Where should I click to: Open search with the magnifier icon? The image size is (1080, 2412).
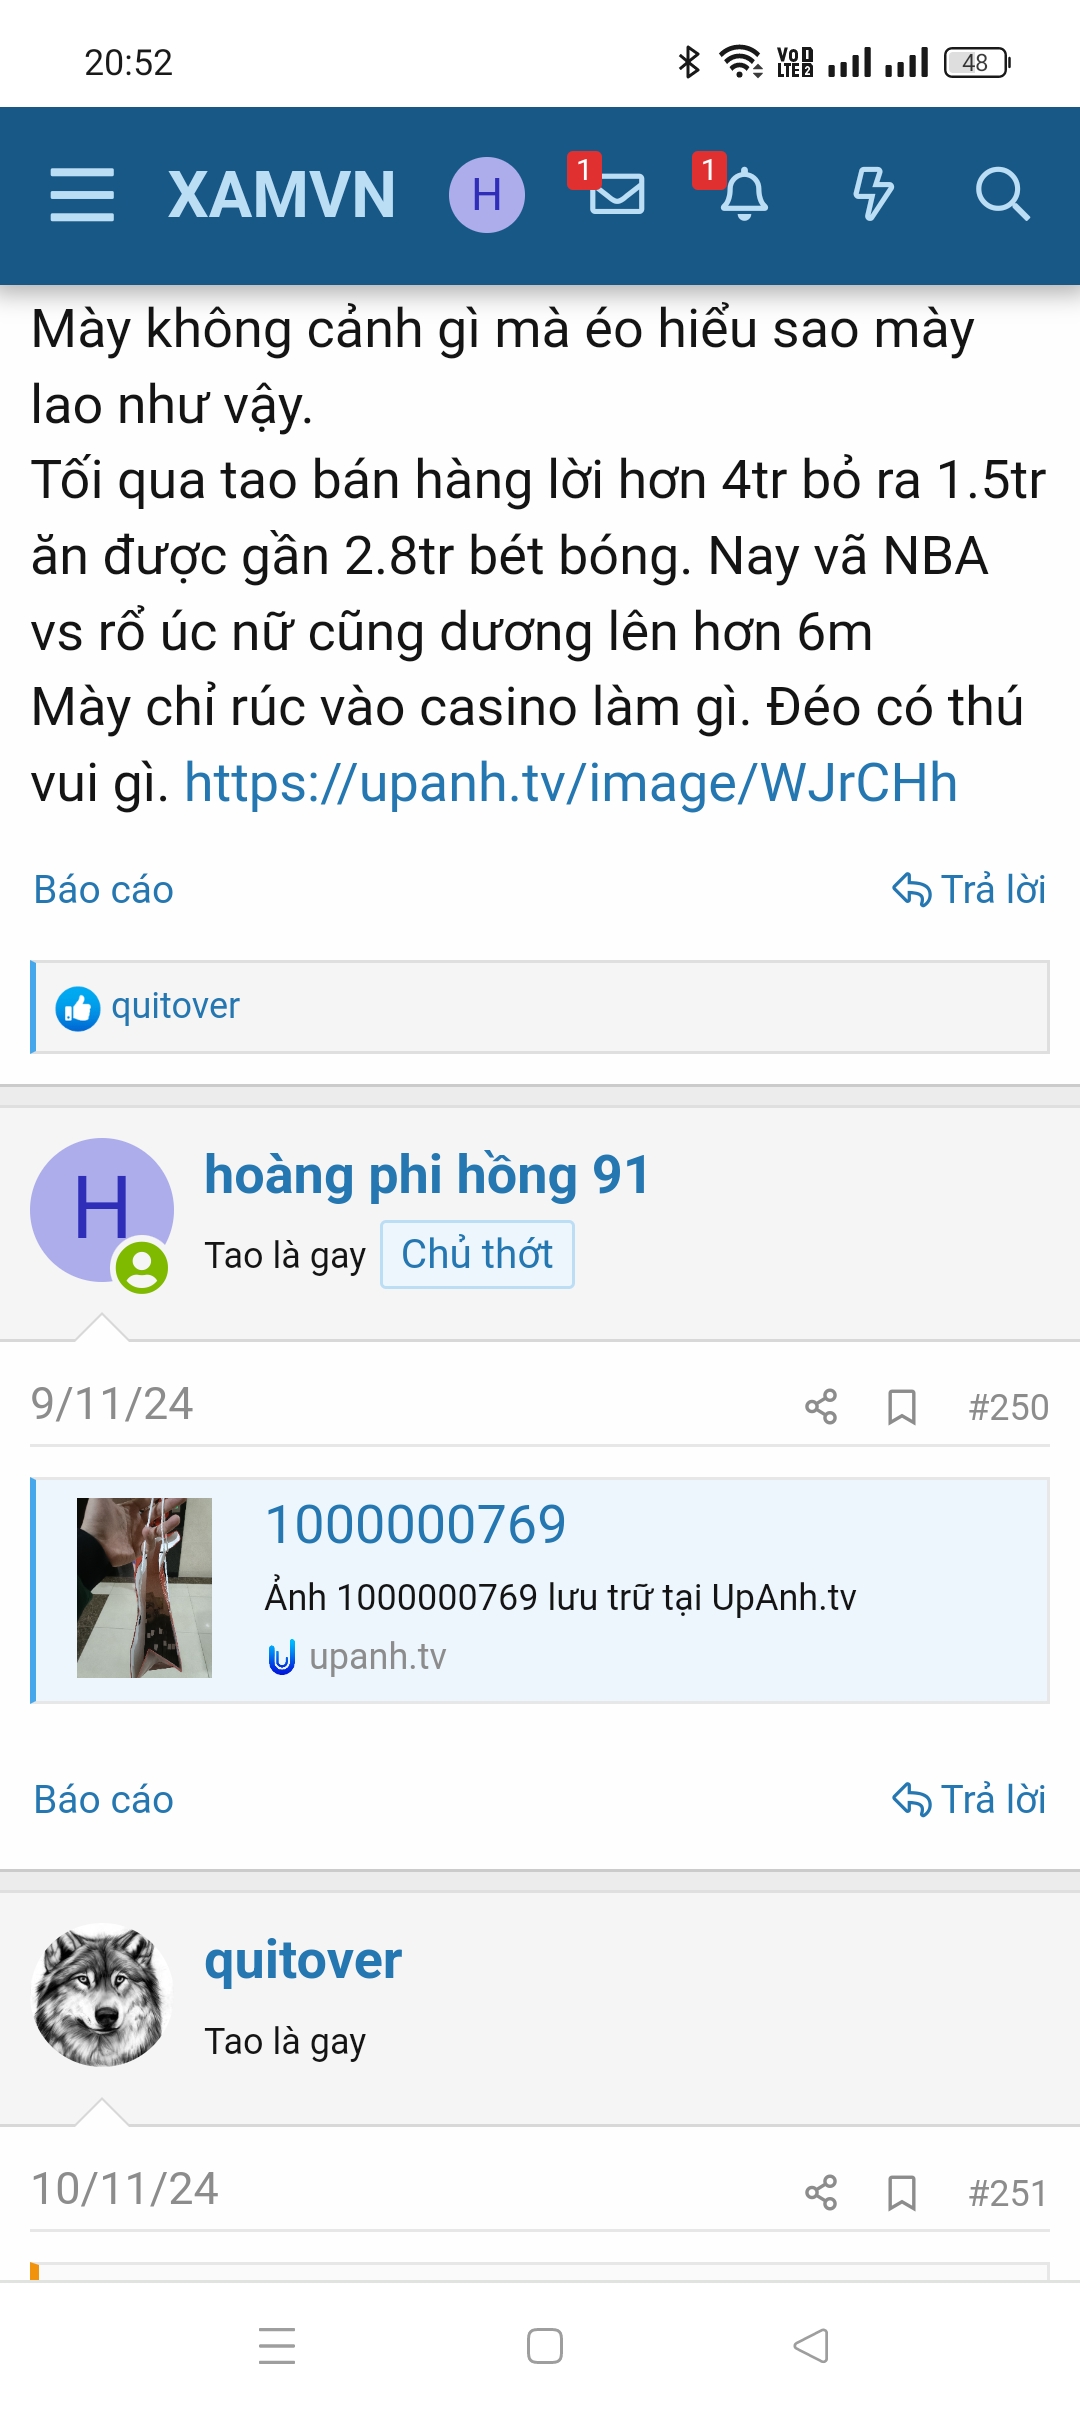pos(1002,194)
